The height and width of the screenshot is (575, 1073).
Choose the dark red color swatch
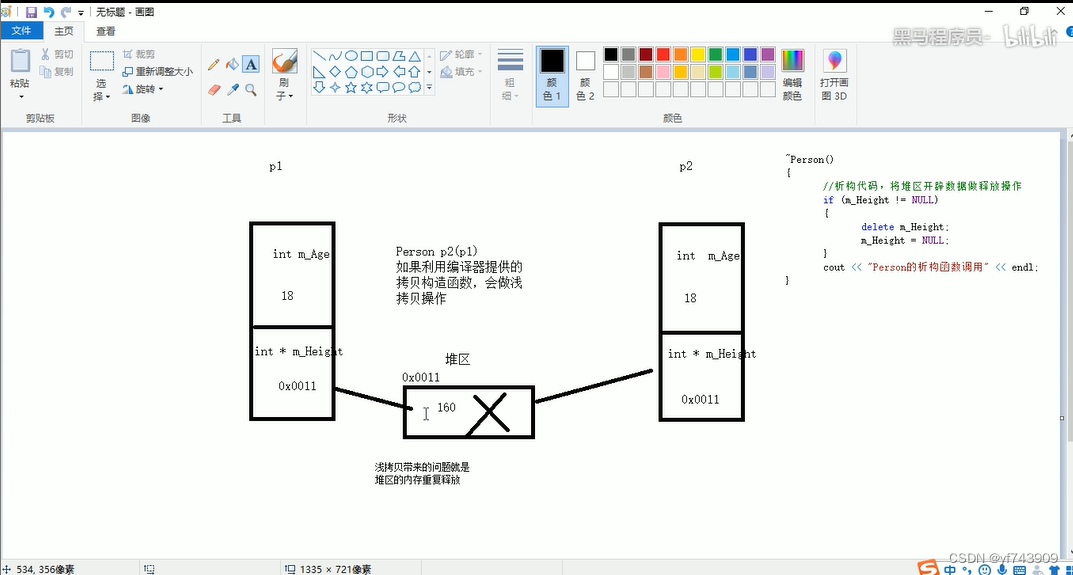click(x=645, y=54)
